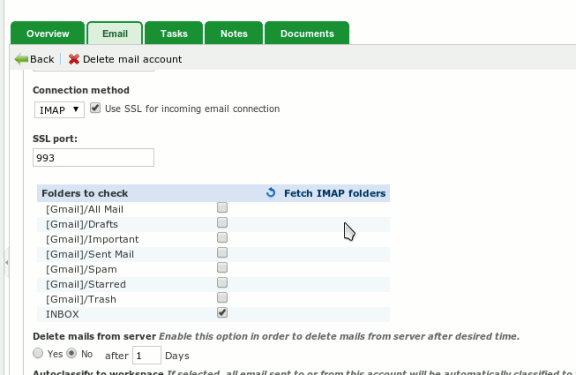Click the [Gmail]/Drafts folder label

pos(82,224)
